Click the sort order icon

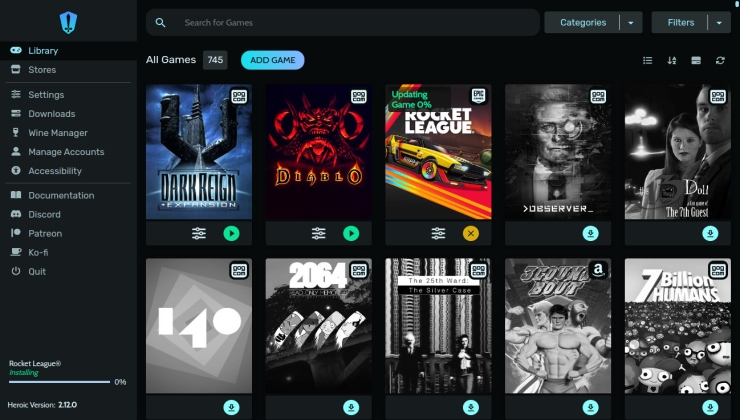[672, 61]
